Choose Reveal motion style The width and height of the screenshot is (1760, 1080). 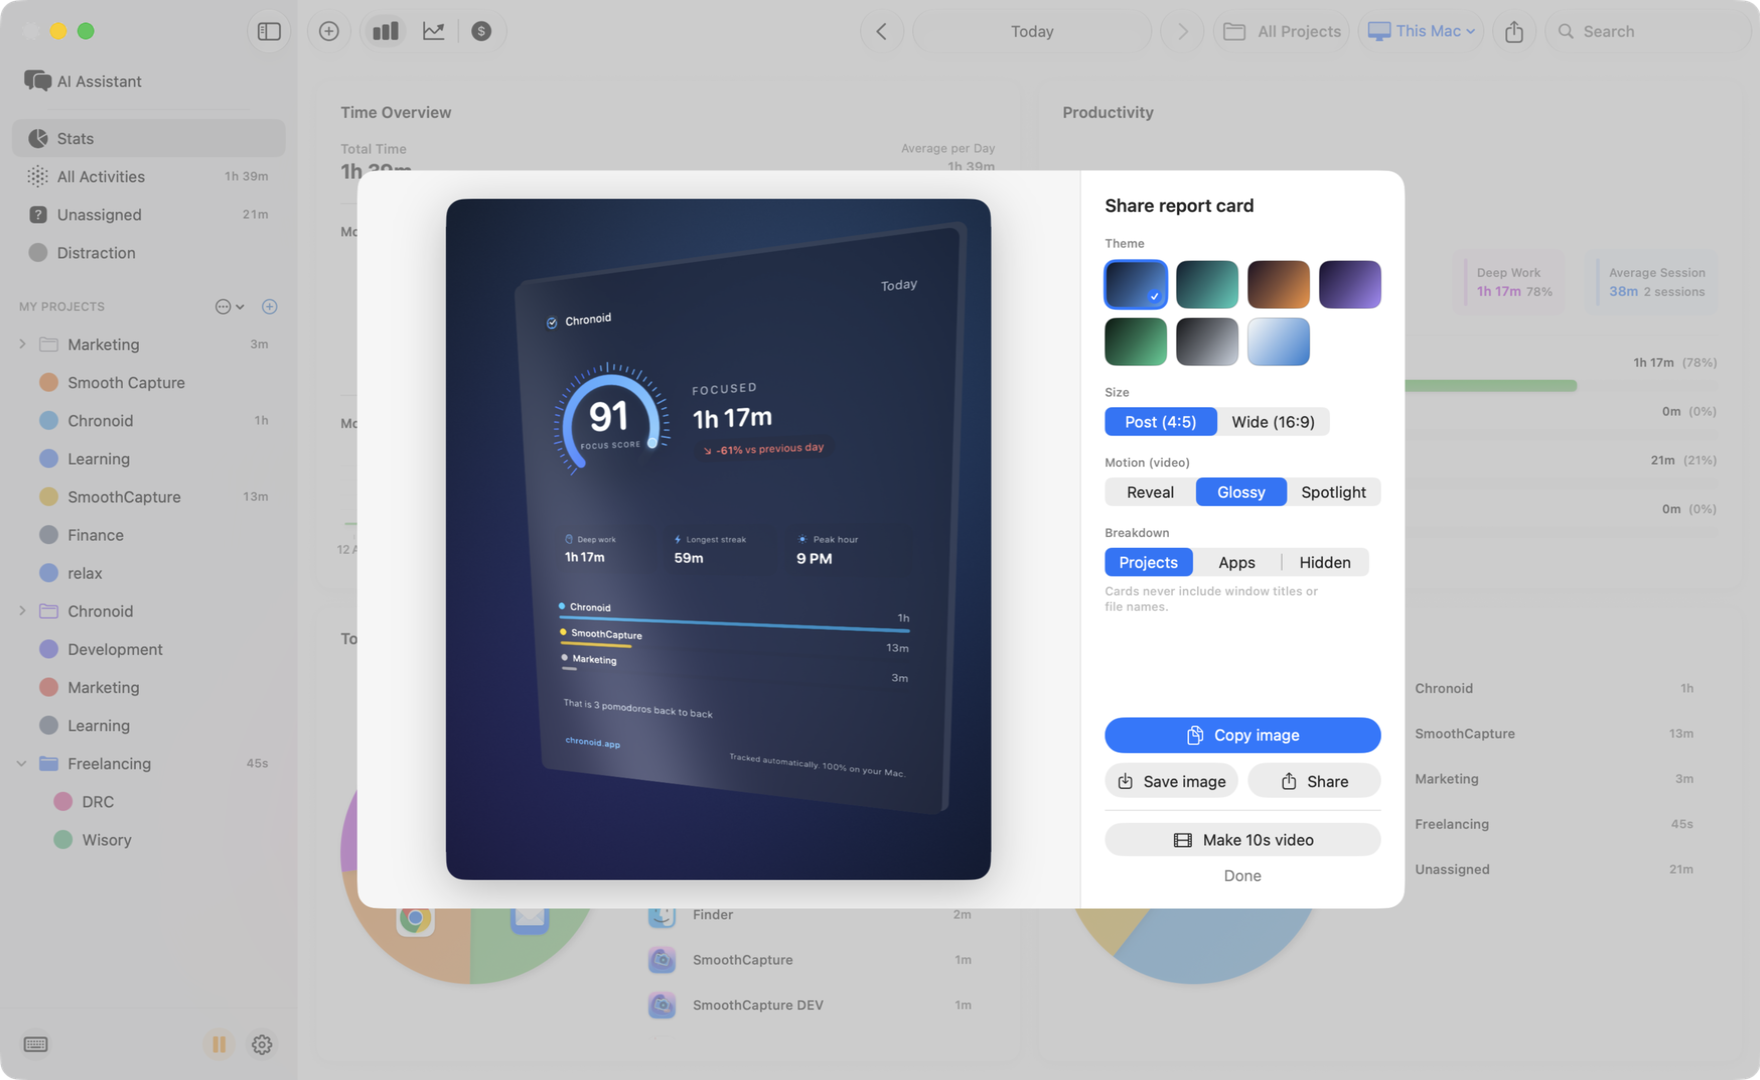(1150, 491)
